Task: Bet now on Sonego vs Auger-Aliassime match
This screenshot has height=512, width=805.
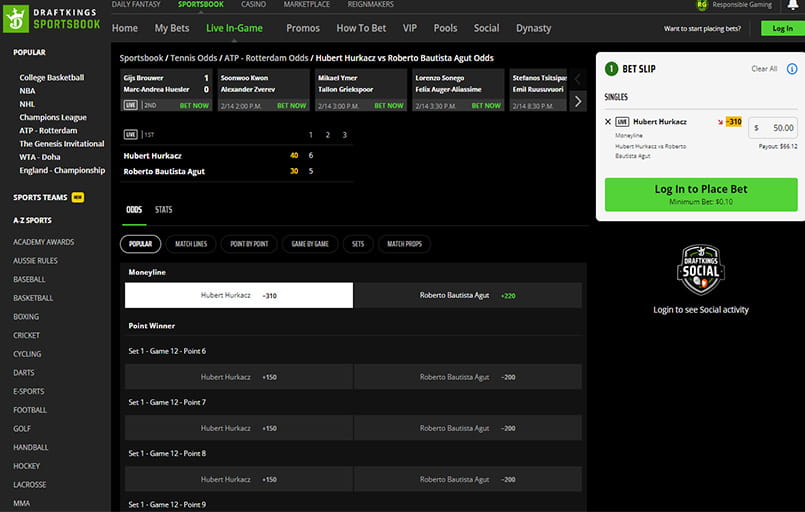Action: click(x=486, y=105)
